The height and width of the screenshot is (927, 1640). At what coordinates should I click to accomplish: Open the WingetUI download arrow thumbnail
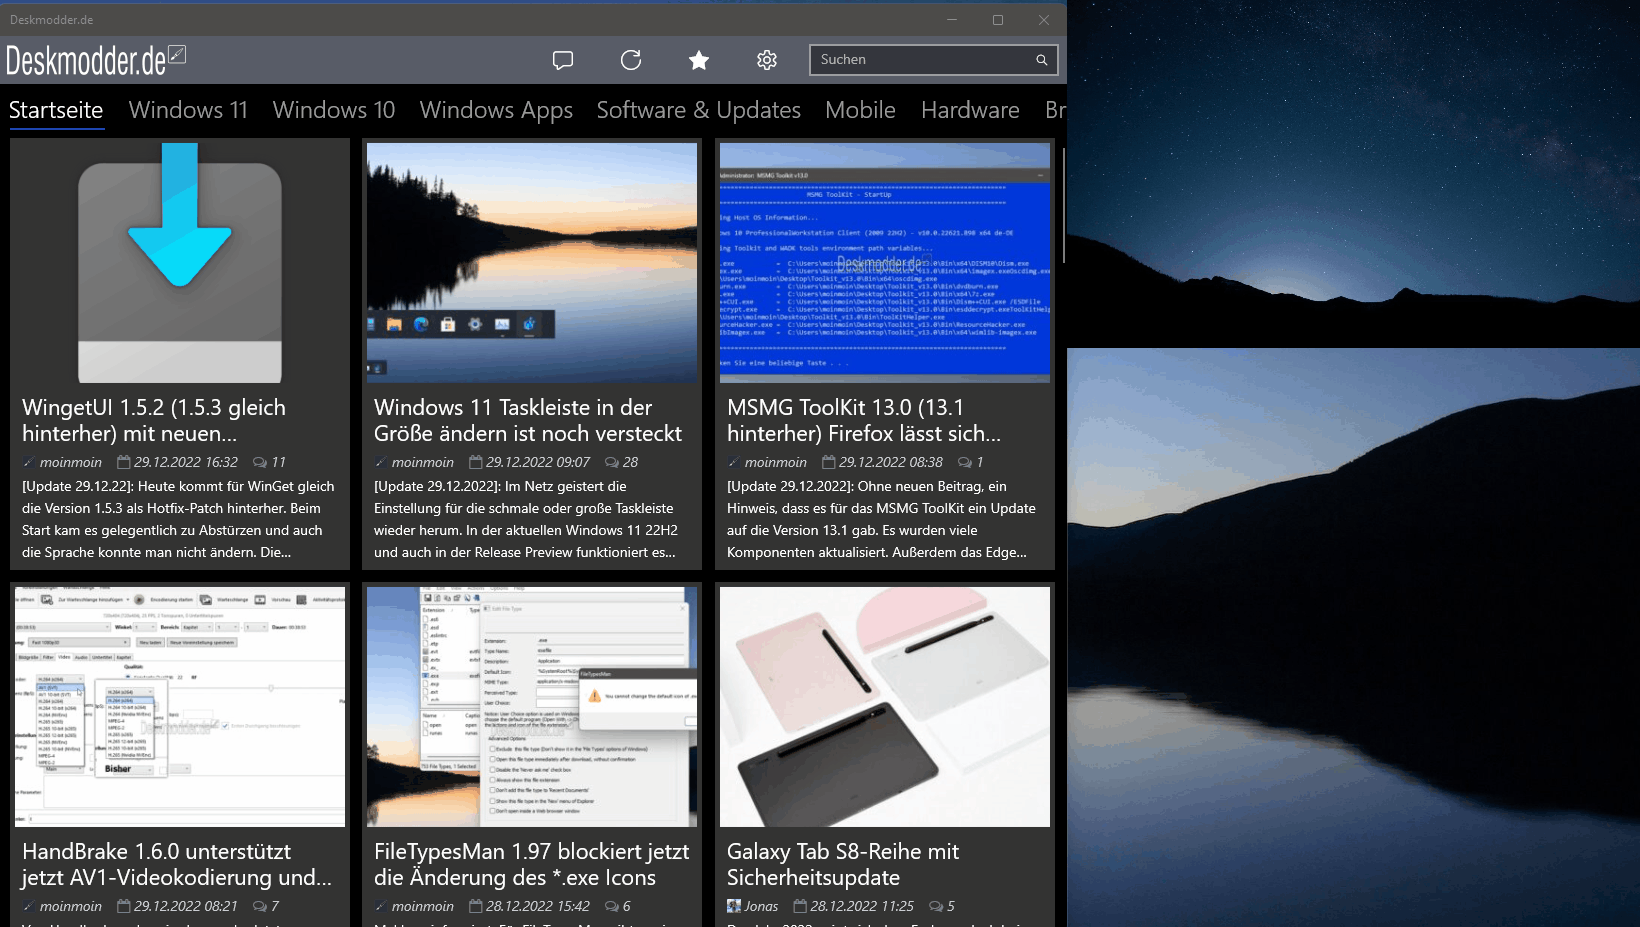[180, 263]
